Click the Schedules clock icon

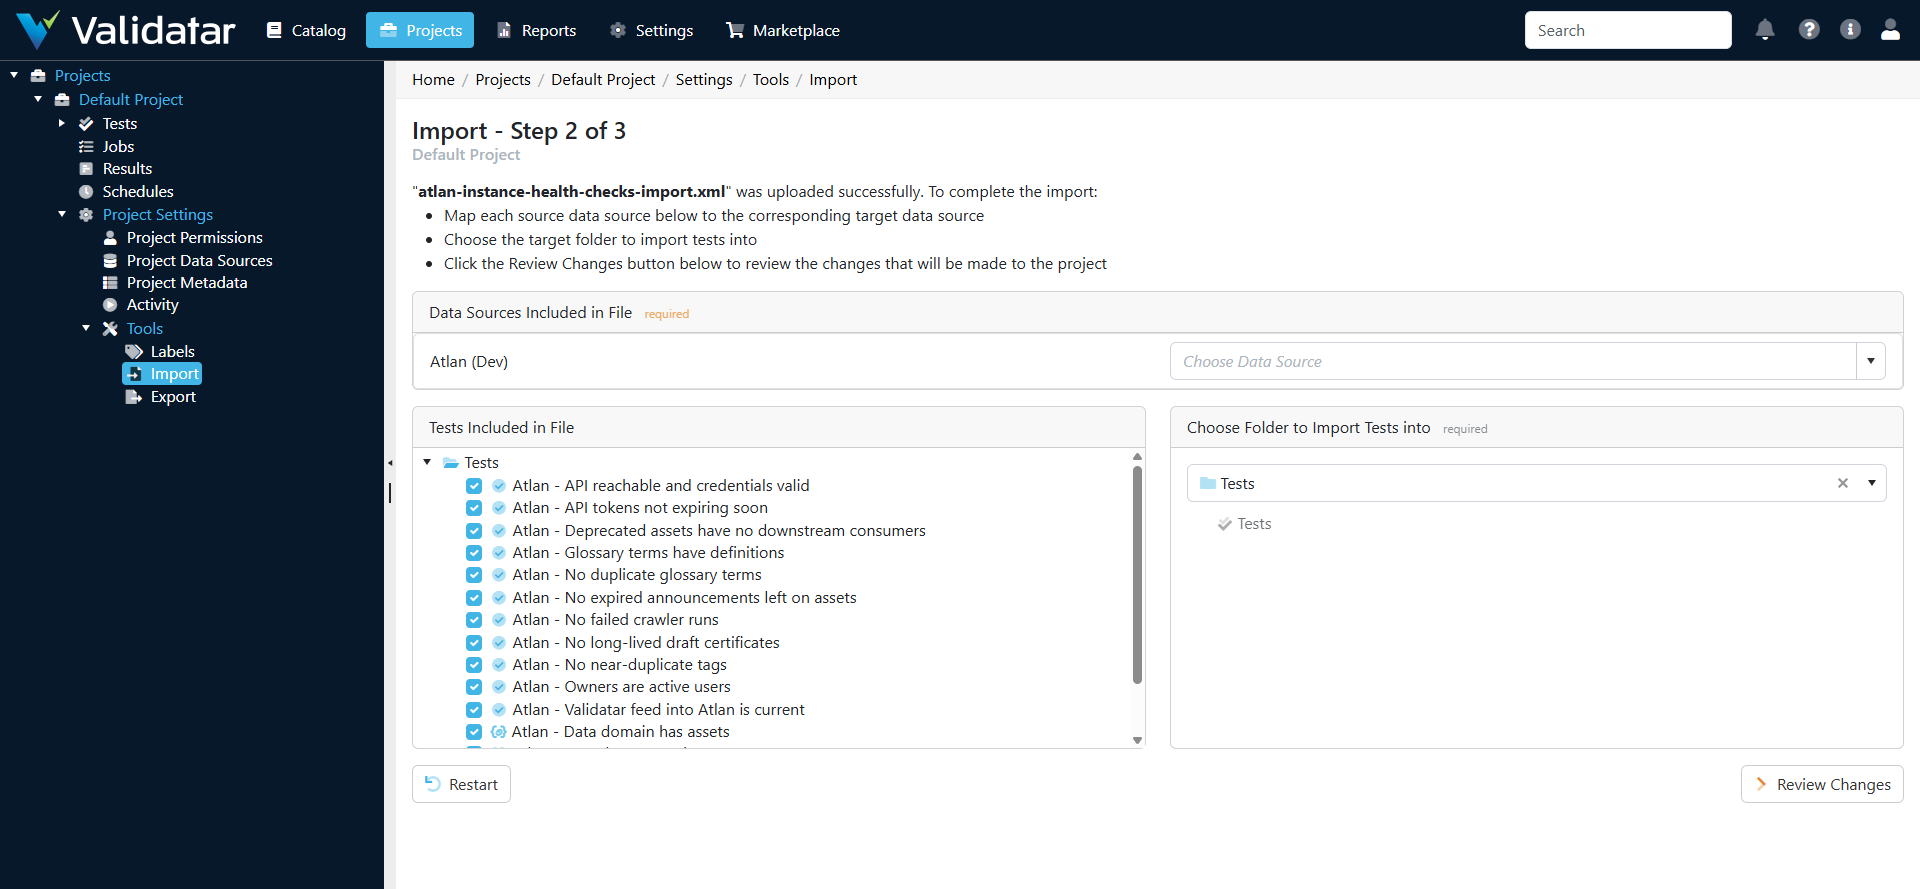coord(86,192)
